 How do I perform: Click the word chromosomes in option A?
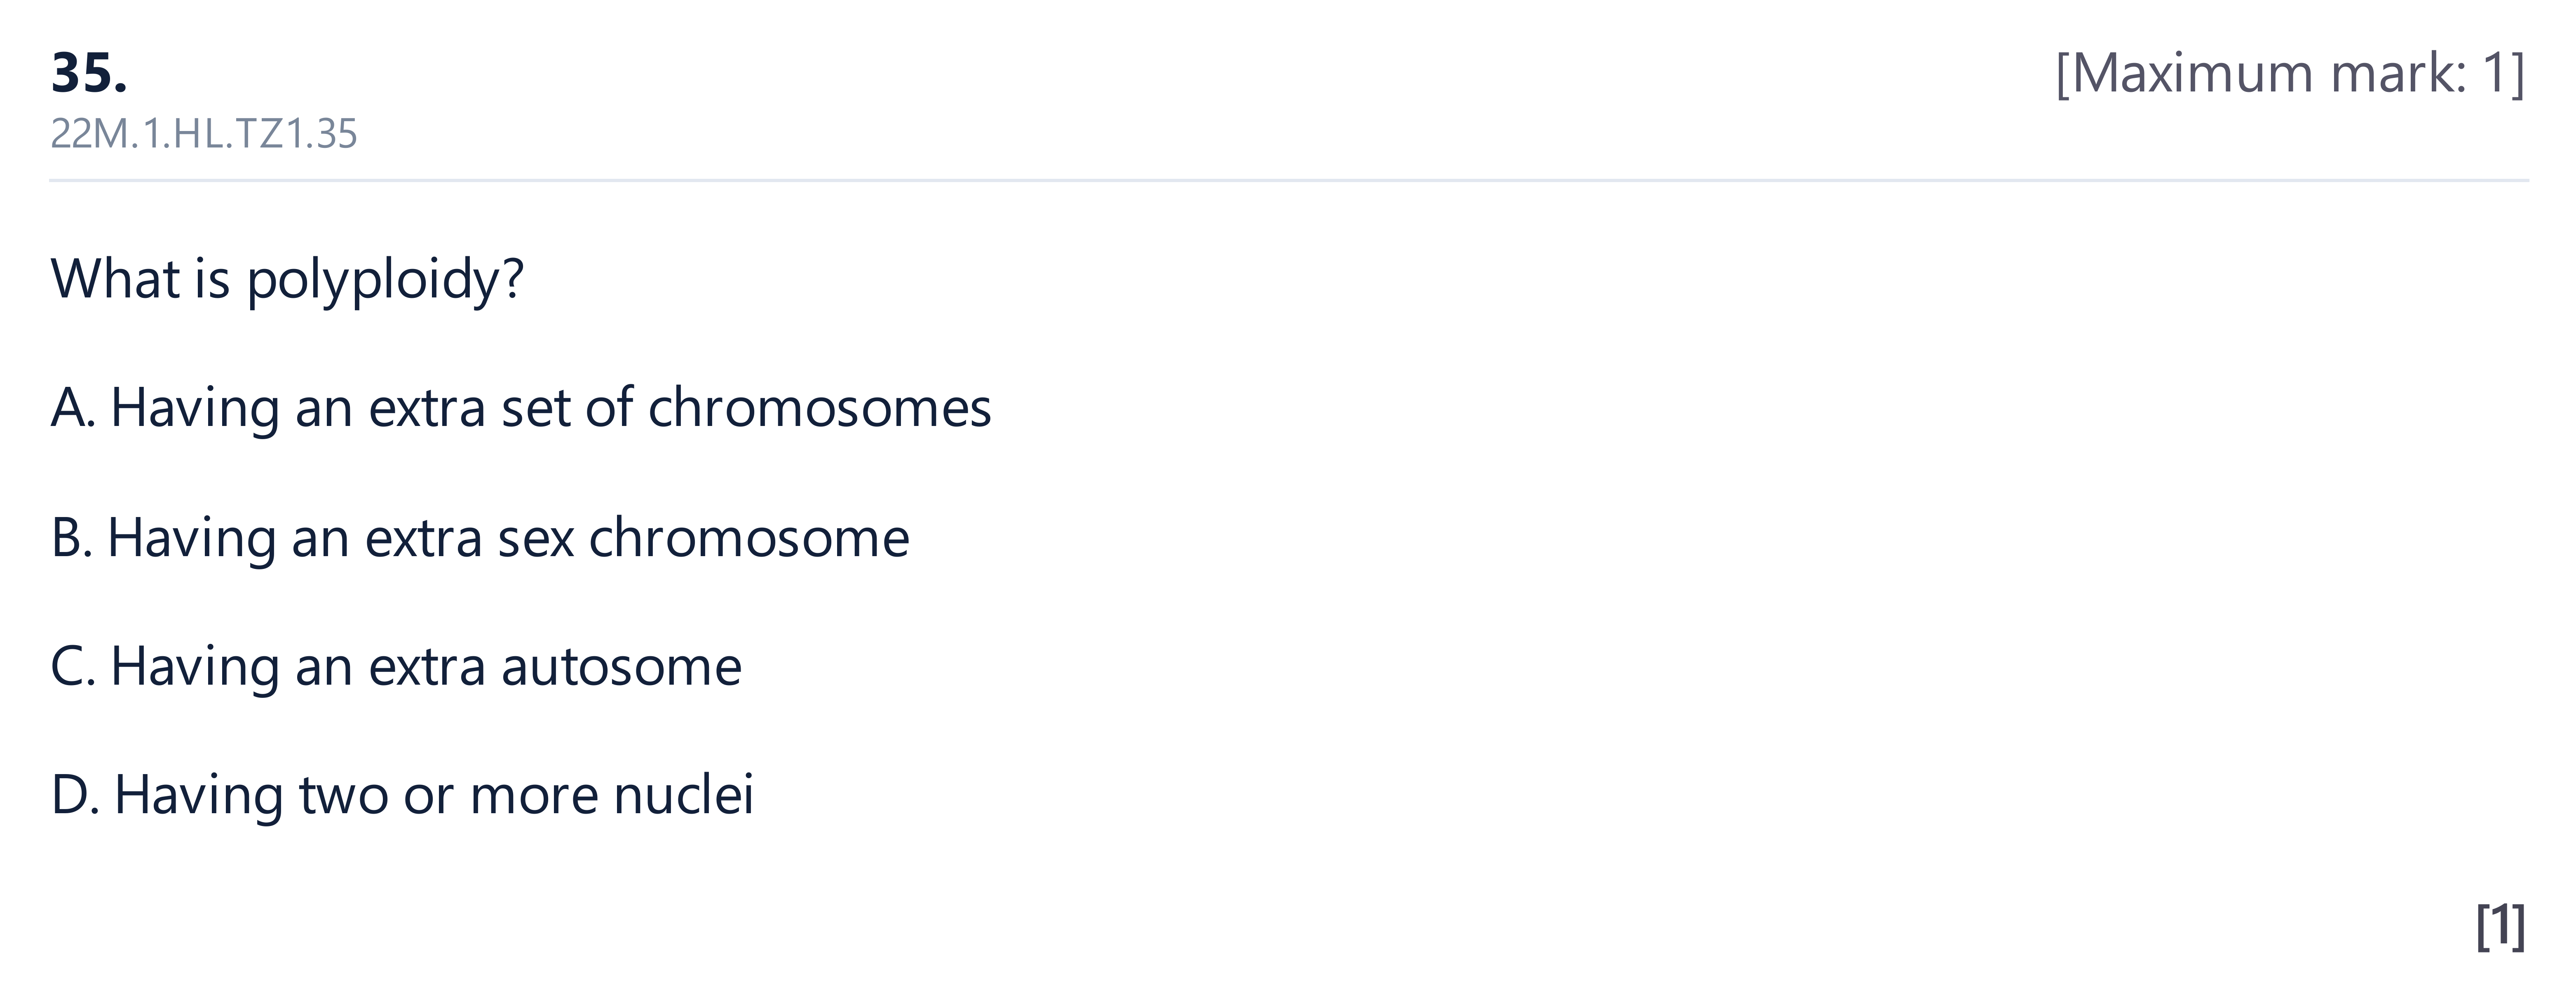[x=820, y=408]
